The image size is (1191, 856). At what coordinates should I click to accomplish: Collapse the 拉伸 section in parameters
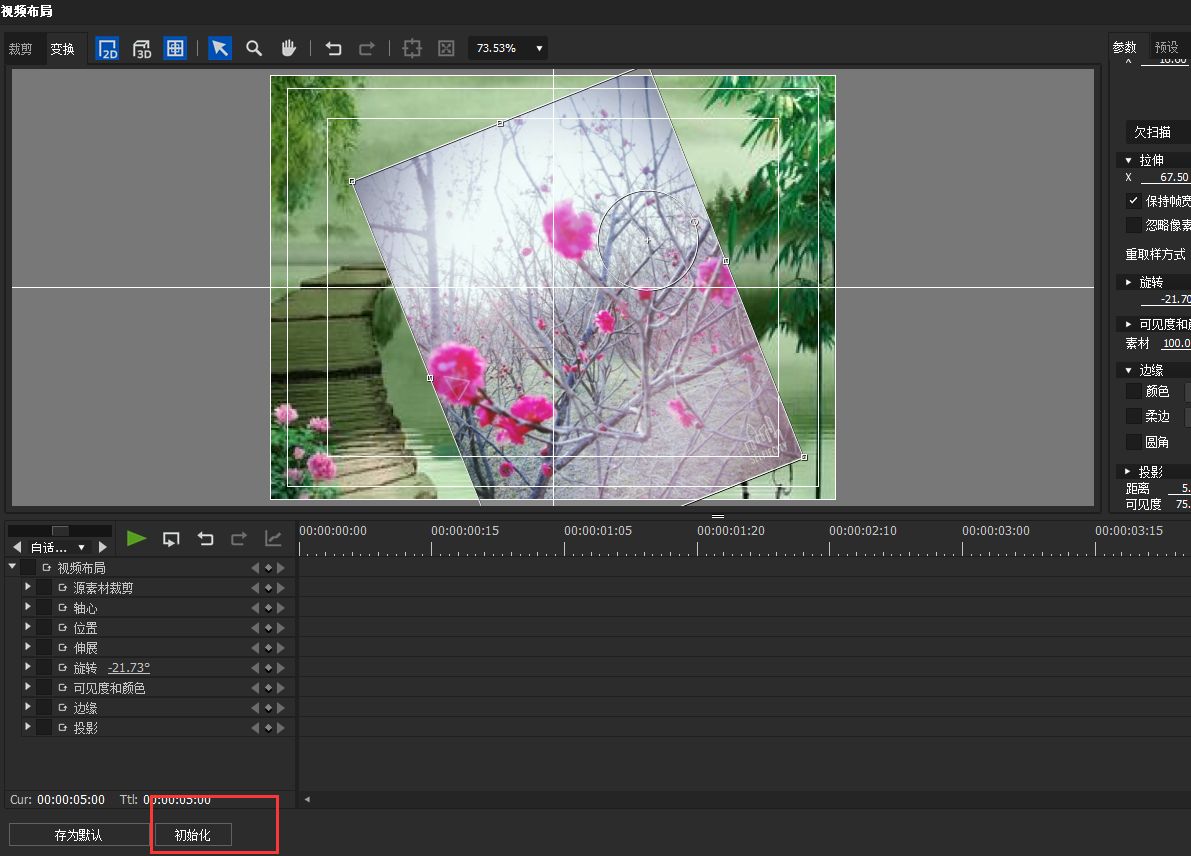click(x=1129, y=160)
